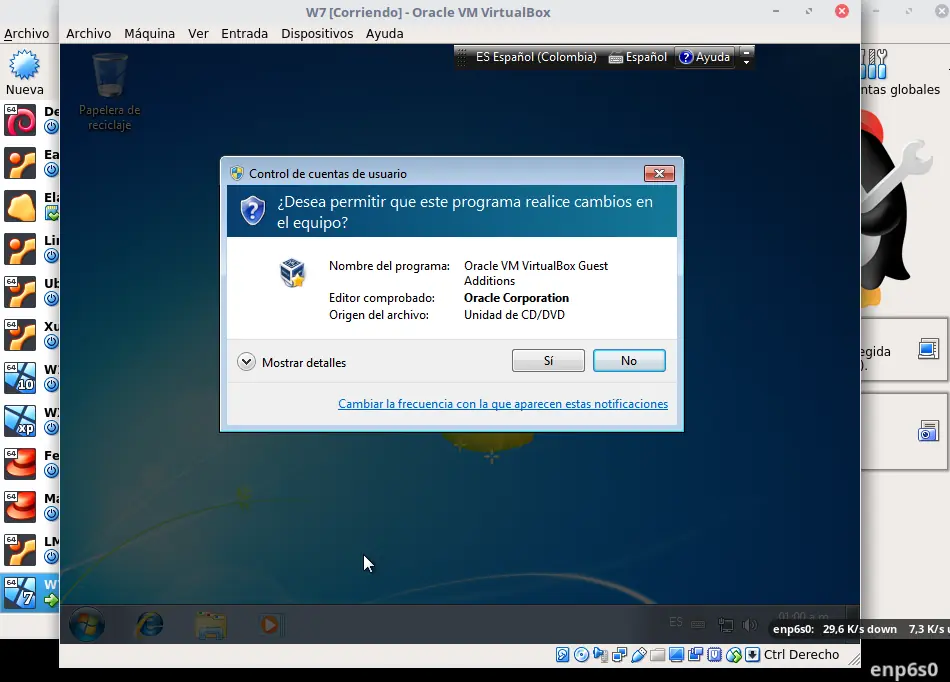
Task: Select the Debian VM swirl icon
Action: (20, 120)
